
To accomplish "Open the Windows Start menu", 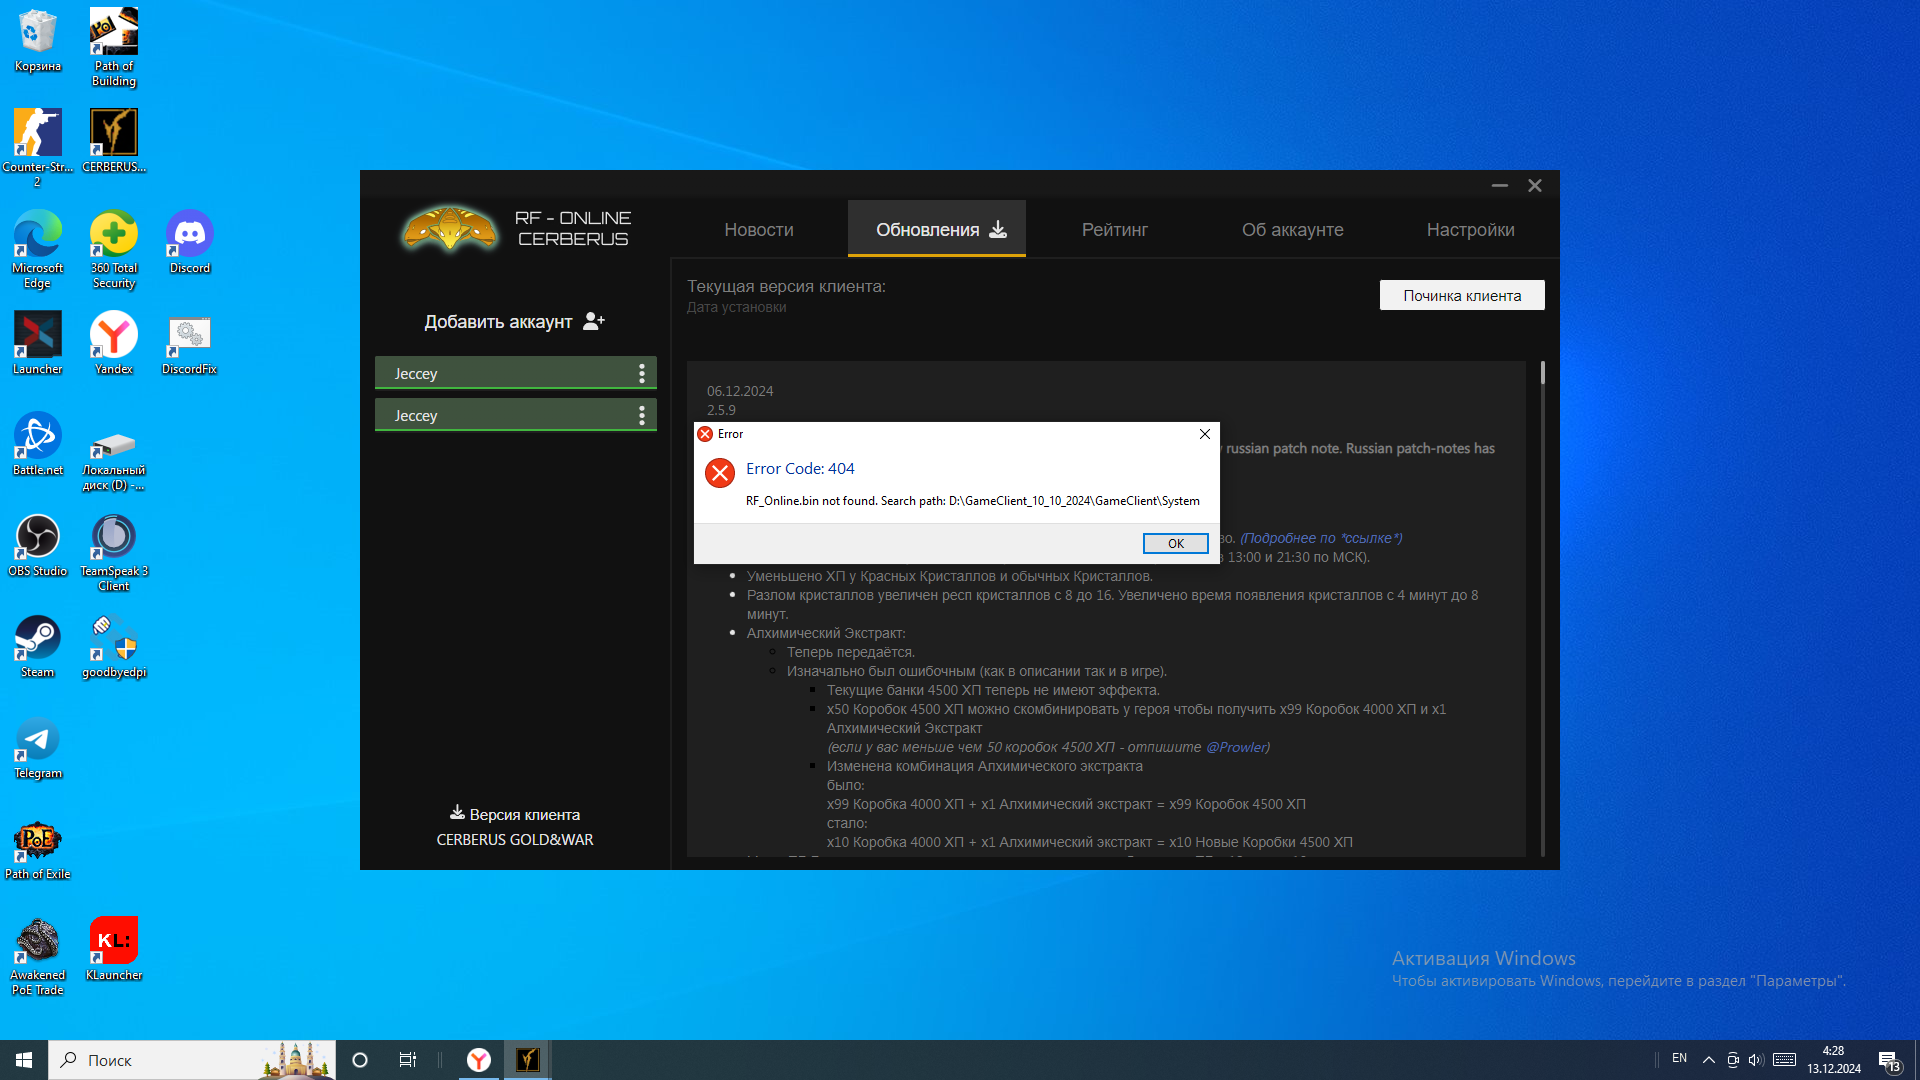I will point(24,1060).
